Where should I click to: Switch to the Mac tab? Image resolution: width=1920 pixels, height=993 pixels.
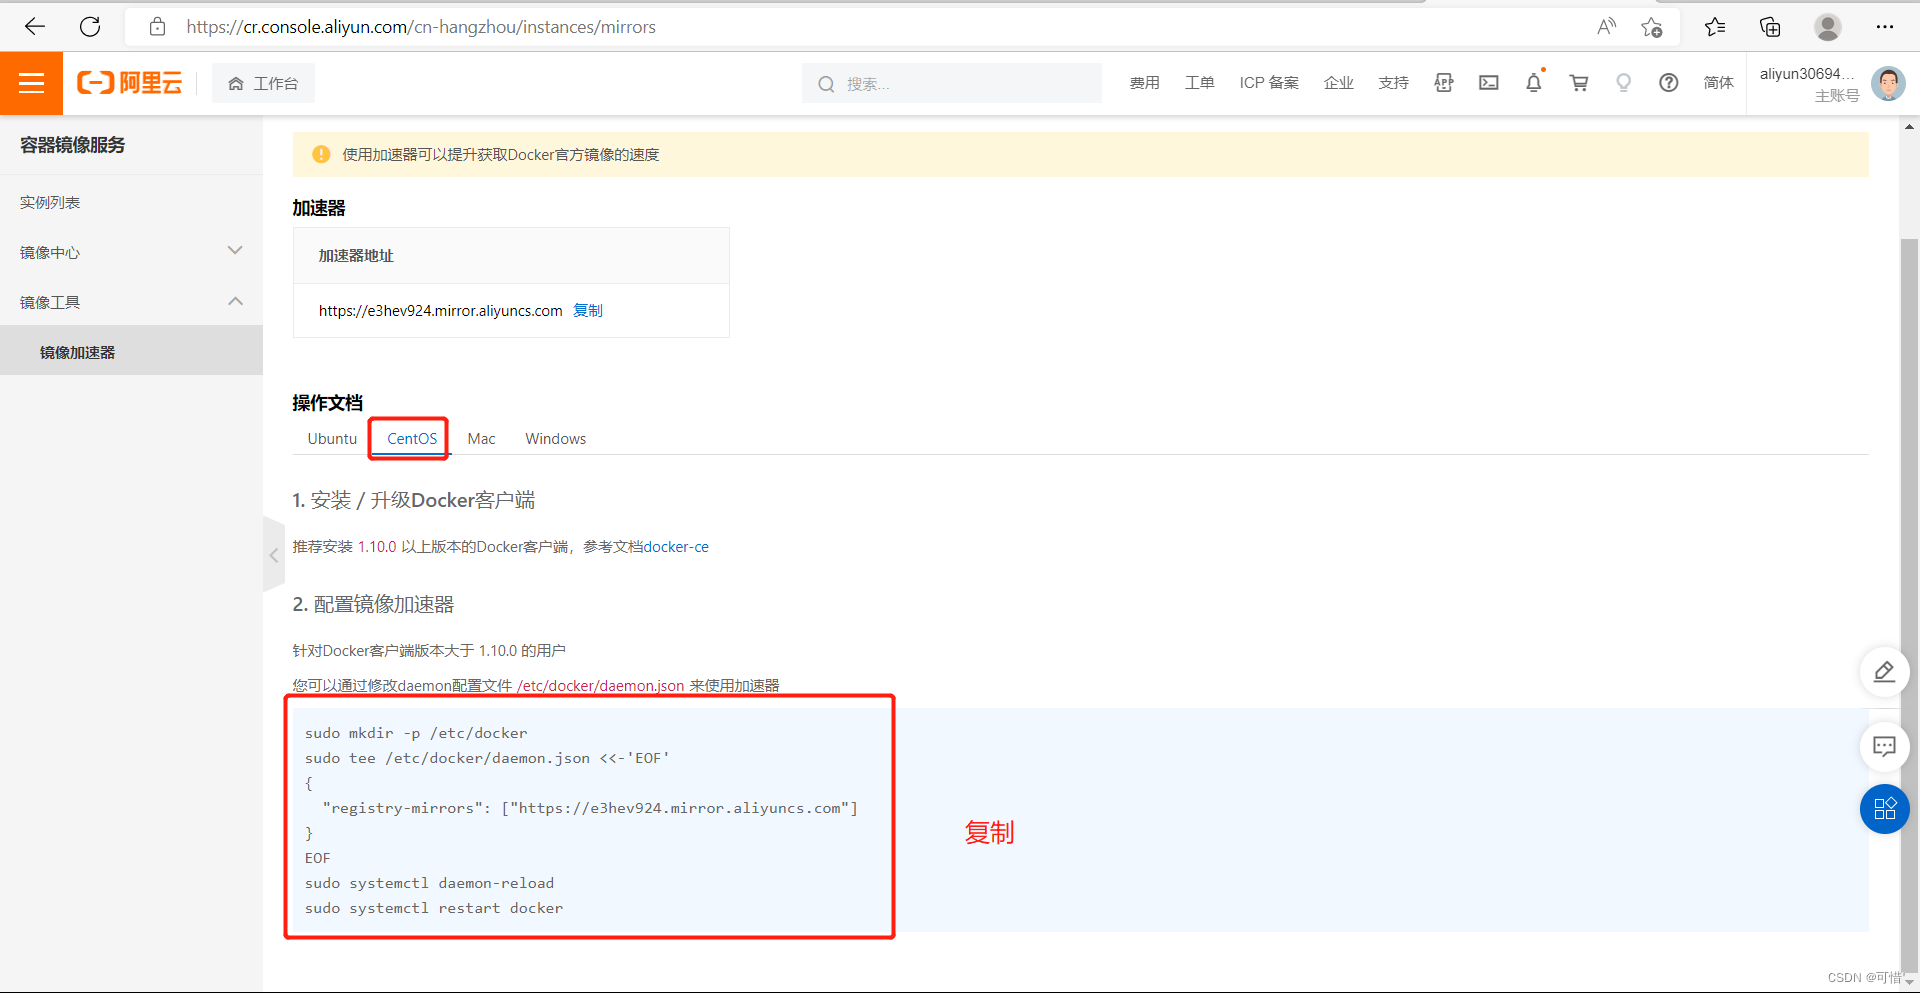481,439
